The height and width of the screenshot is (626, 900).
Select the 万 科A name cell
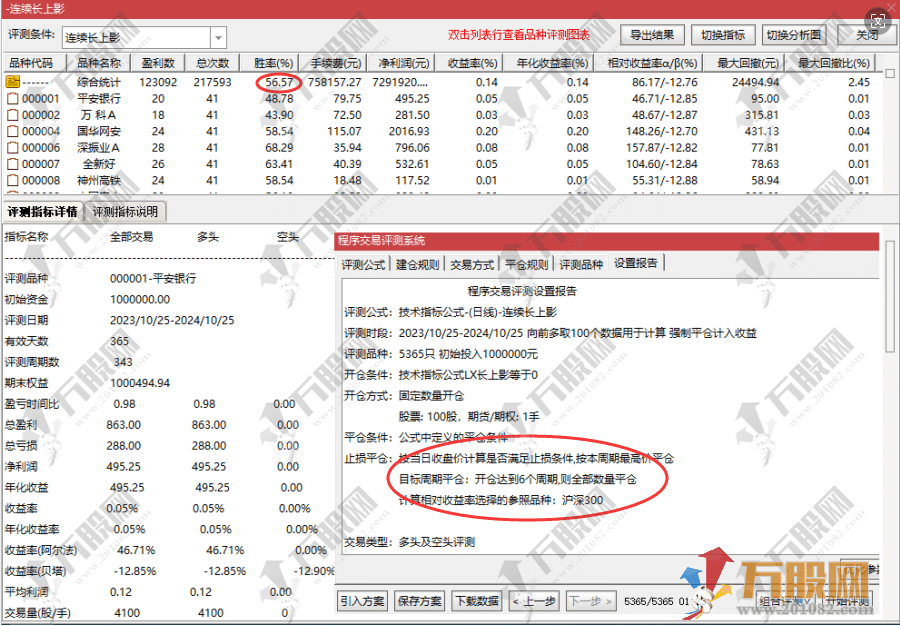point(98,115)
